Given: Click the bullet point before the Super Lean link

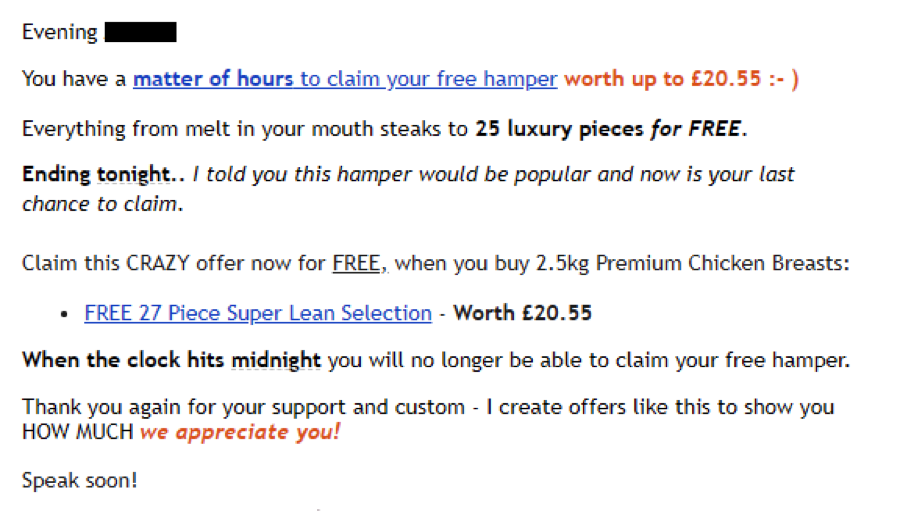Looking at the screenshot, I should pyautogui.click(x=64, y=314).
